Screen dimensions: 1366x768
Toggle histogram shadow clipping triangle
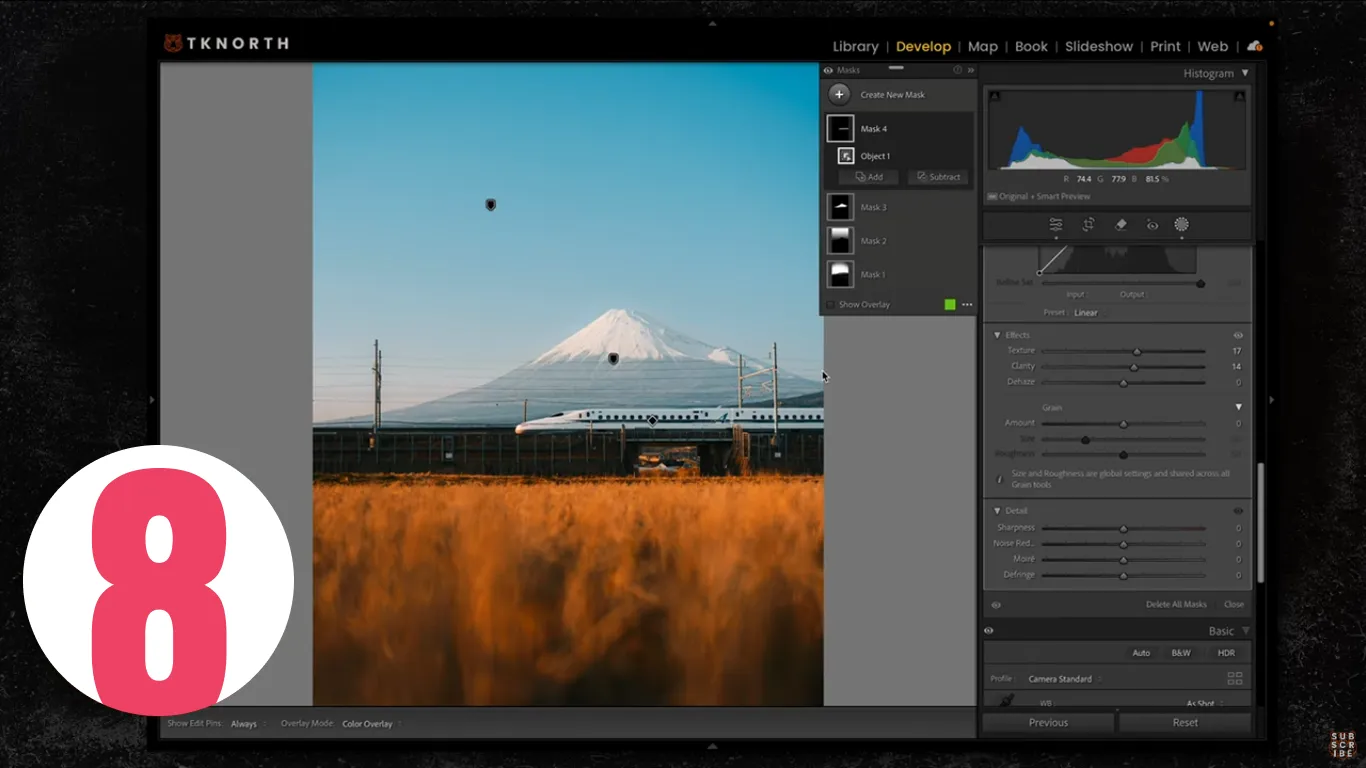(993, 96)
